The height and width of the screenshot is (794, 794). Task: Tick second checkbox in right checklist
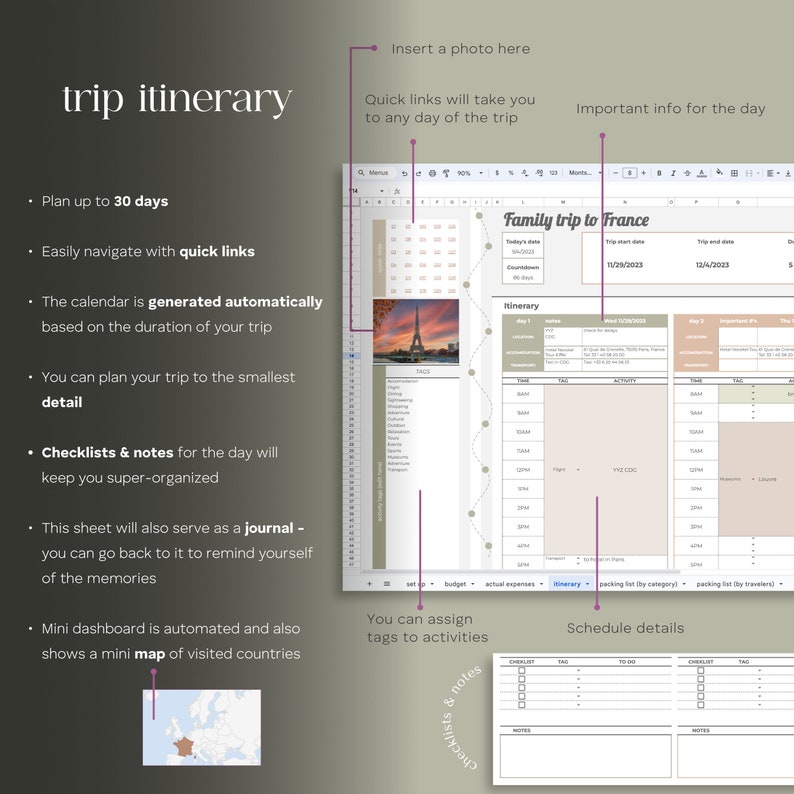click(701, 679)
